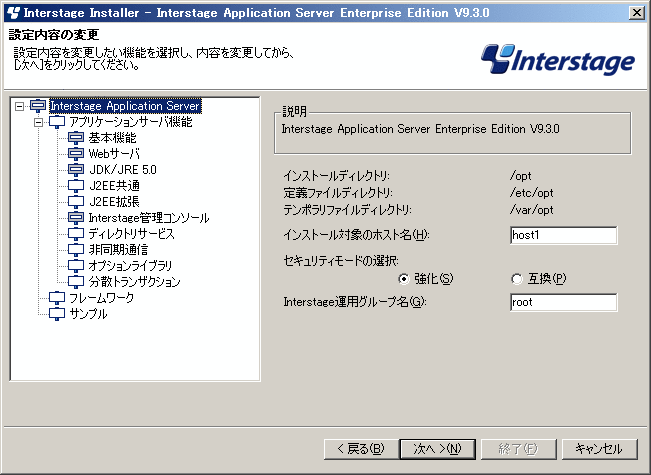Click the Interstage Installer title bar icon
The width and height of the screenshot is (651, 475).
pos(13,13)
